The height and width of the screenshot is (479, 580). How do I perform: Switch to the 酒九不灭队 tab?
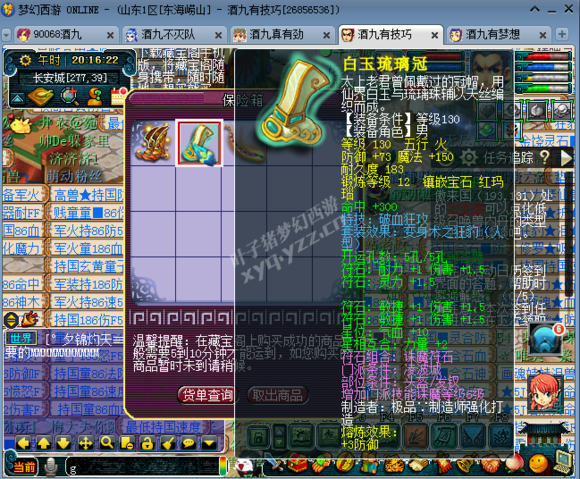click(174, 35)
